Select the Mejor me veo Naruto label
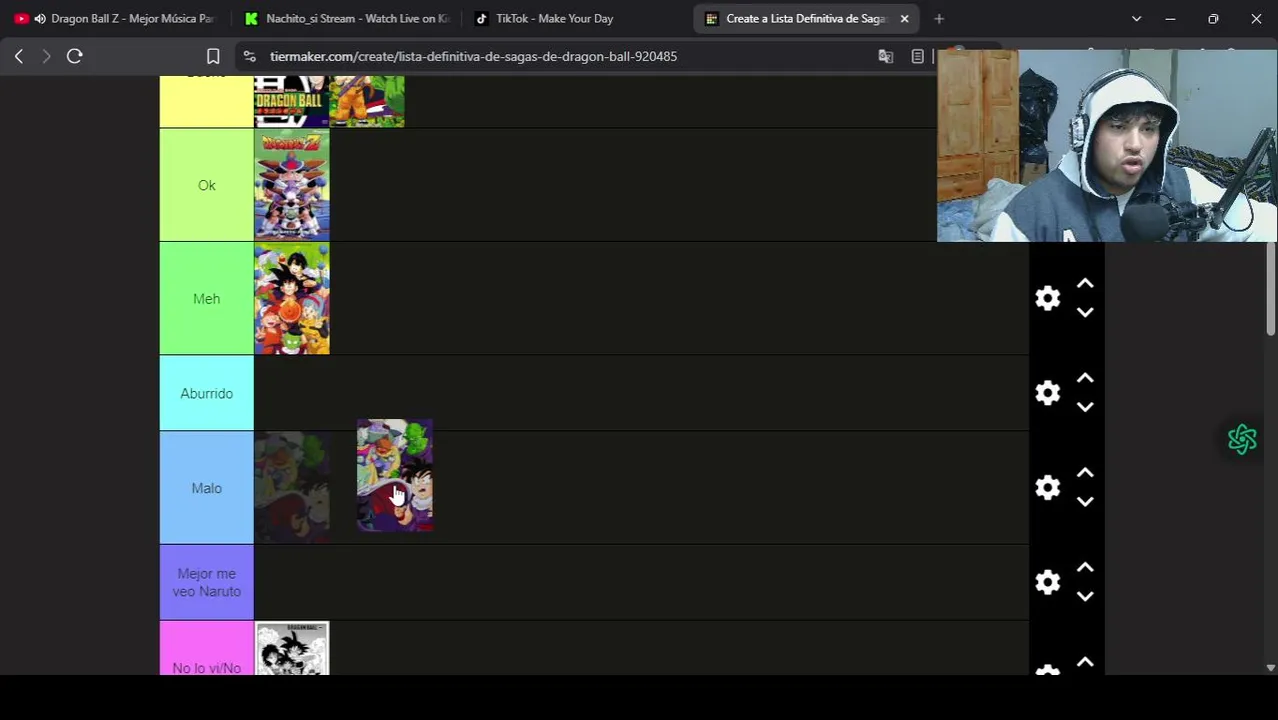This screenshot has height=720, width=1278. click(x=206, y=582)
